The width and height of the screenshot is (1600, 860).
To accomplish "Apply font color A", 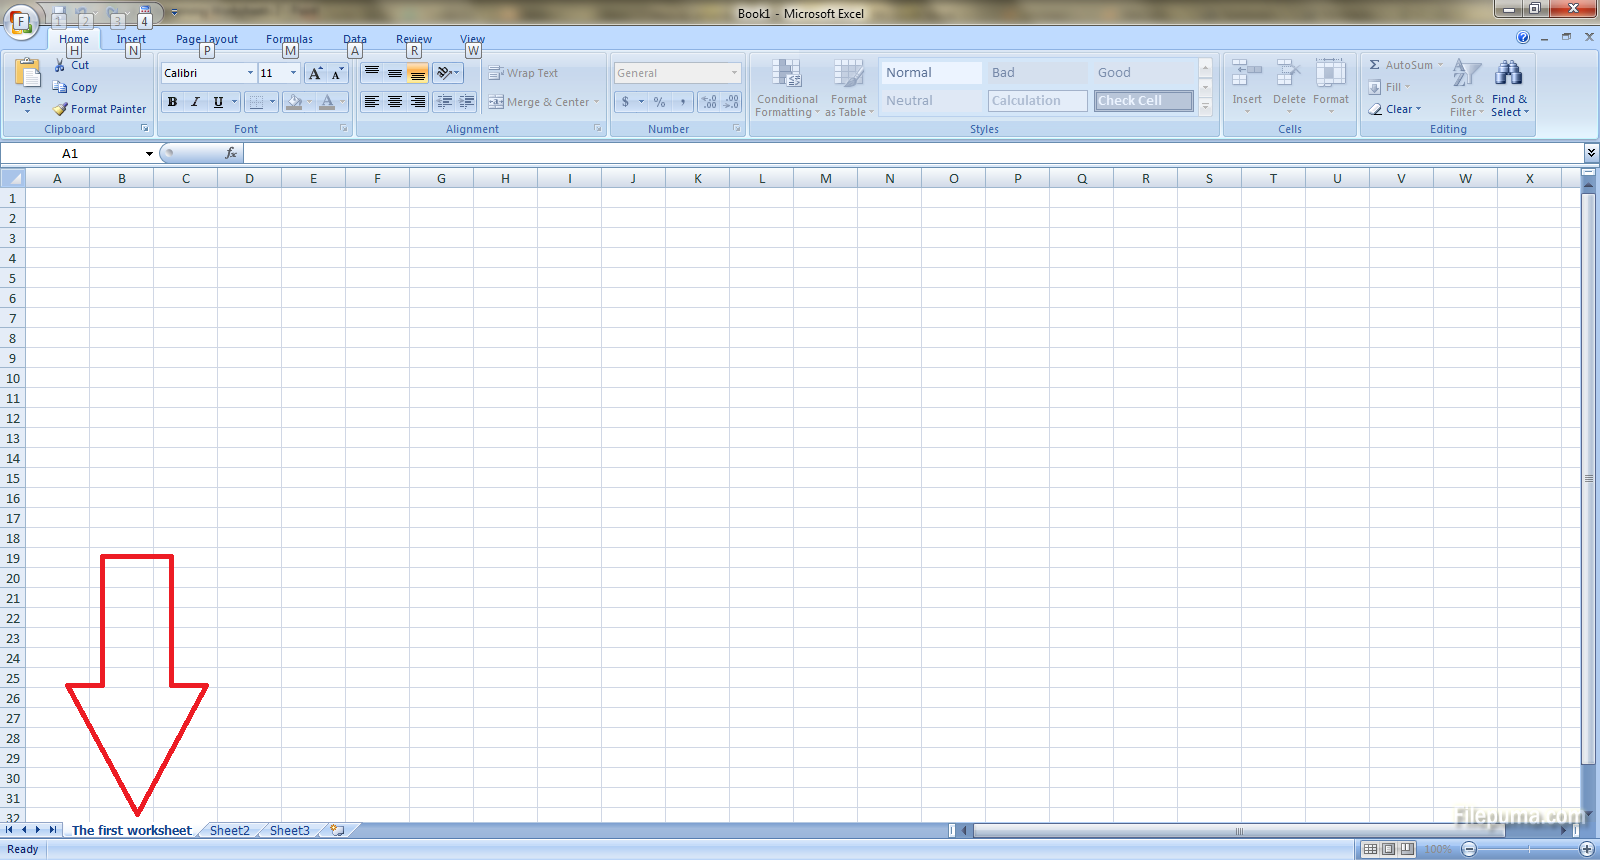I will (x=326, y=102).
